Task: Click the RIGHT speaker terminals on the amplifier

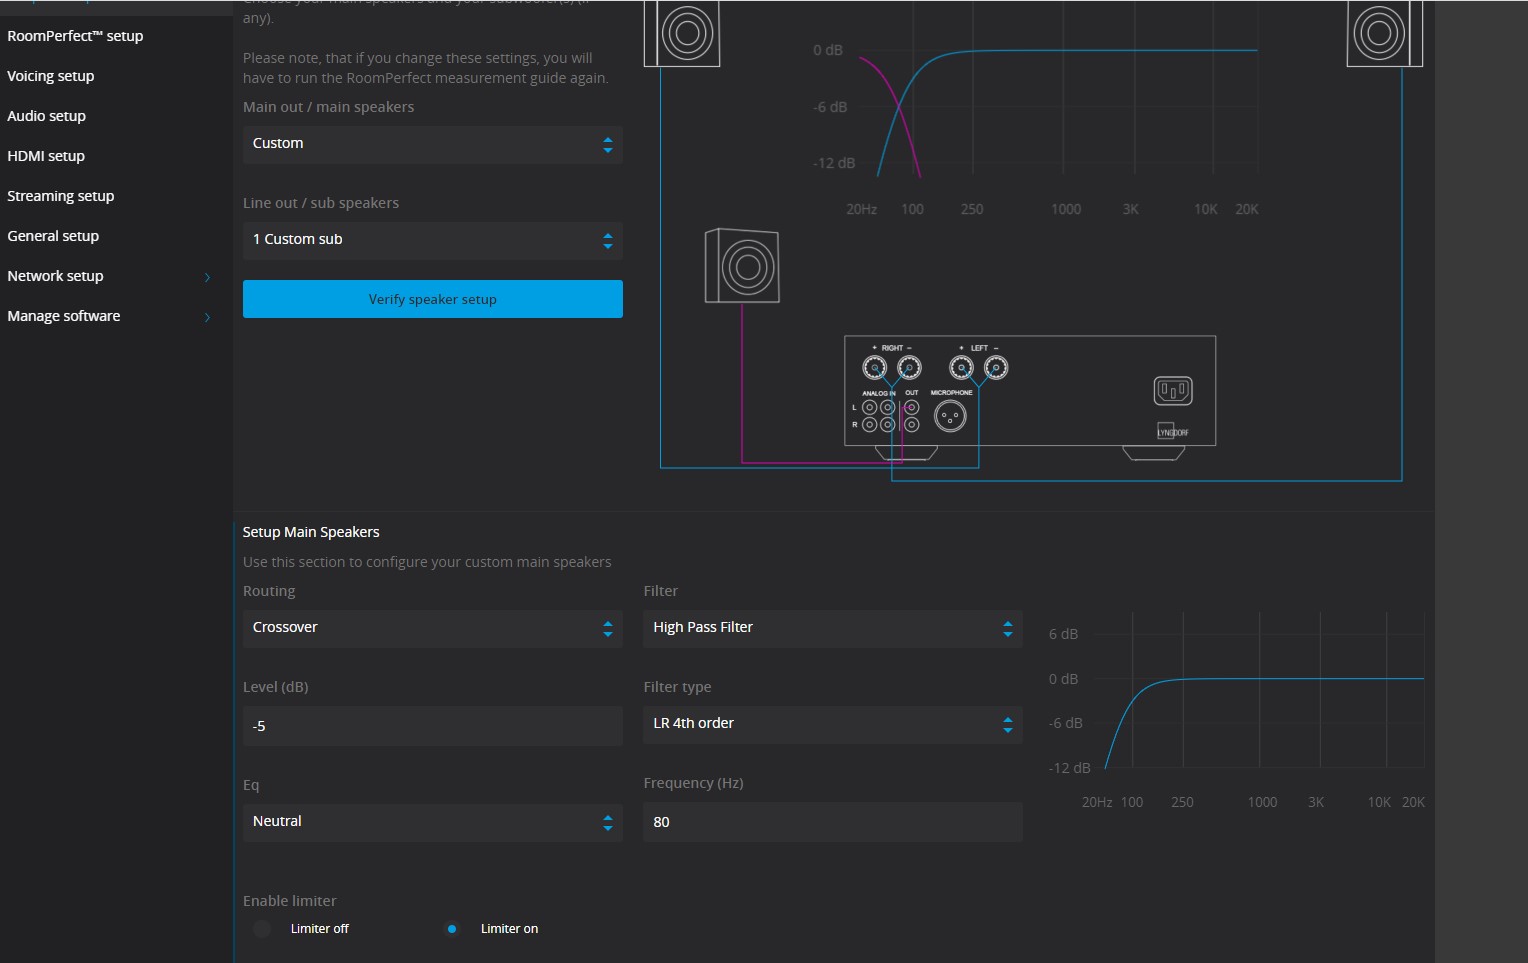Action: point(892,368)
